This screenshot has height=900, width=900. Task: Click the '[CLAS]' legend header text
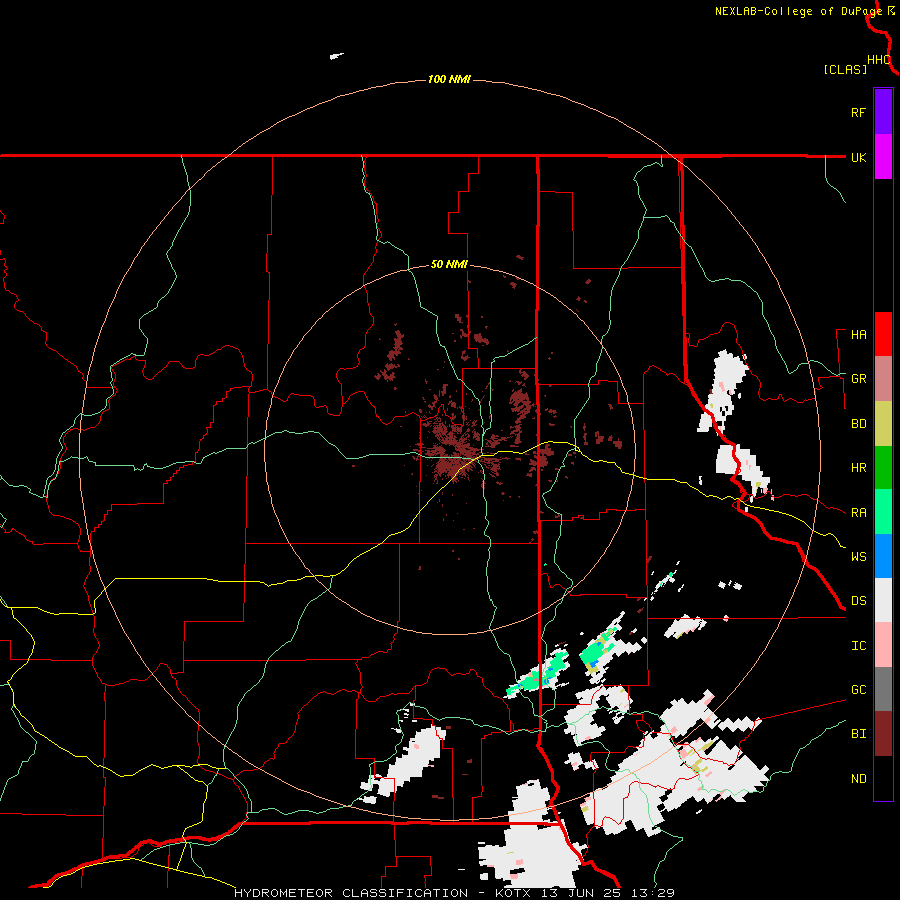(x=845, y=70)
